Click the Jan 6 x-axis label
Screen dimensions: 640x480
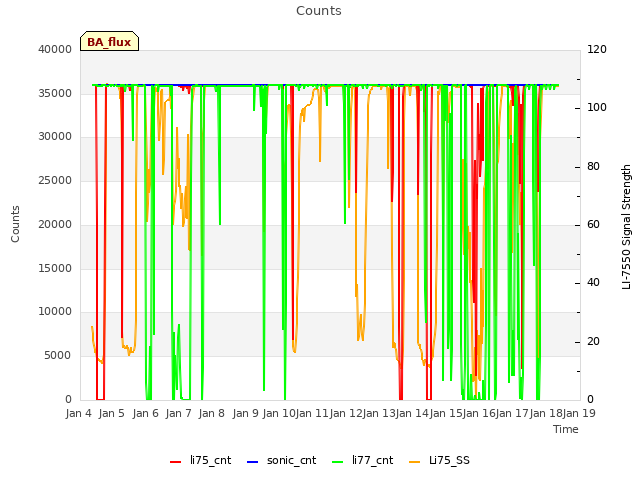click(145, 413)
